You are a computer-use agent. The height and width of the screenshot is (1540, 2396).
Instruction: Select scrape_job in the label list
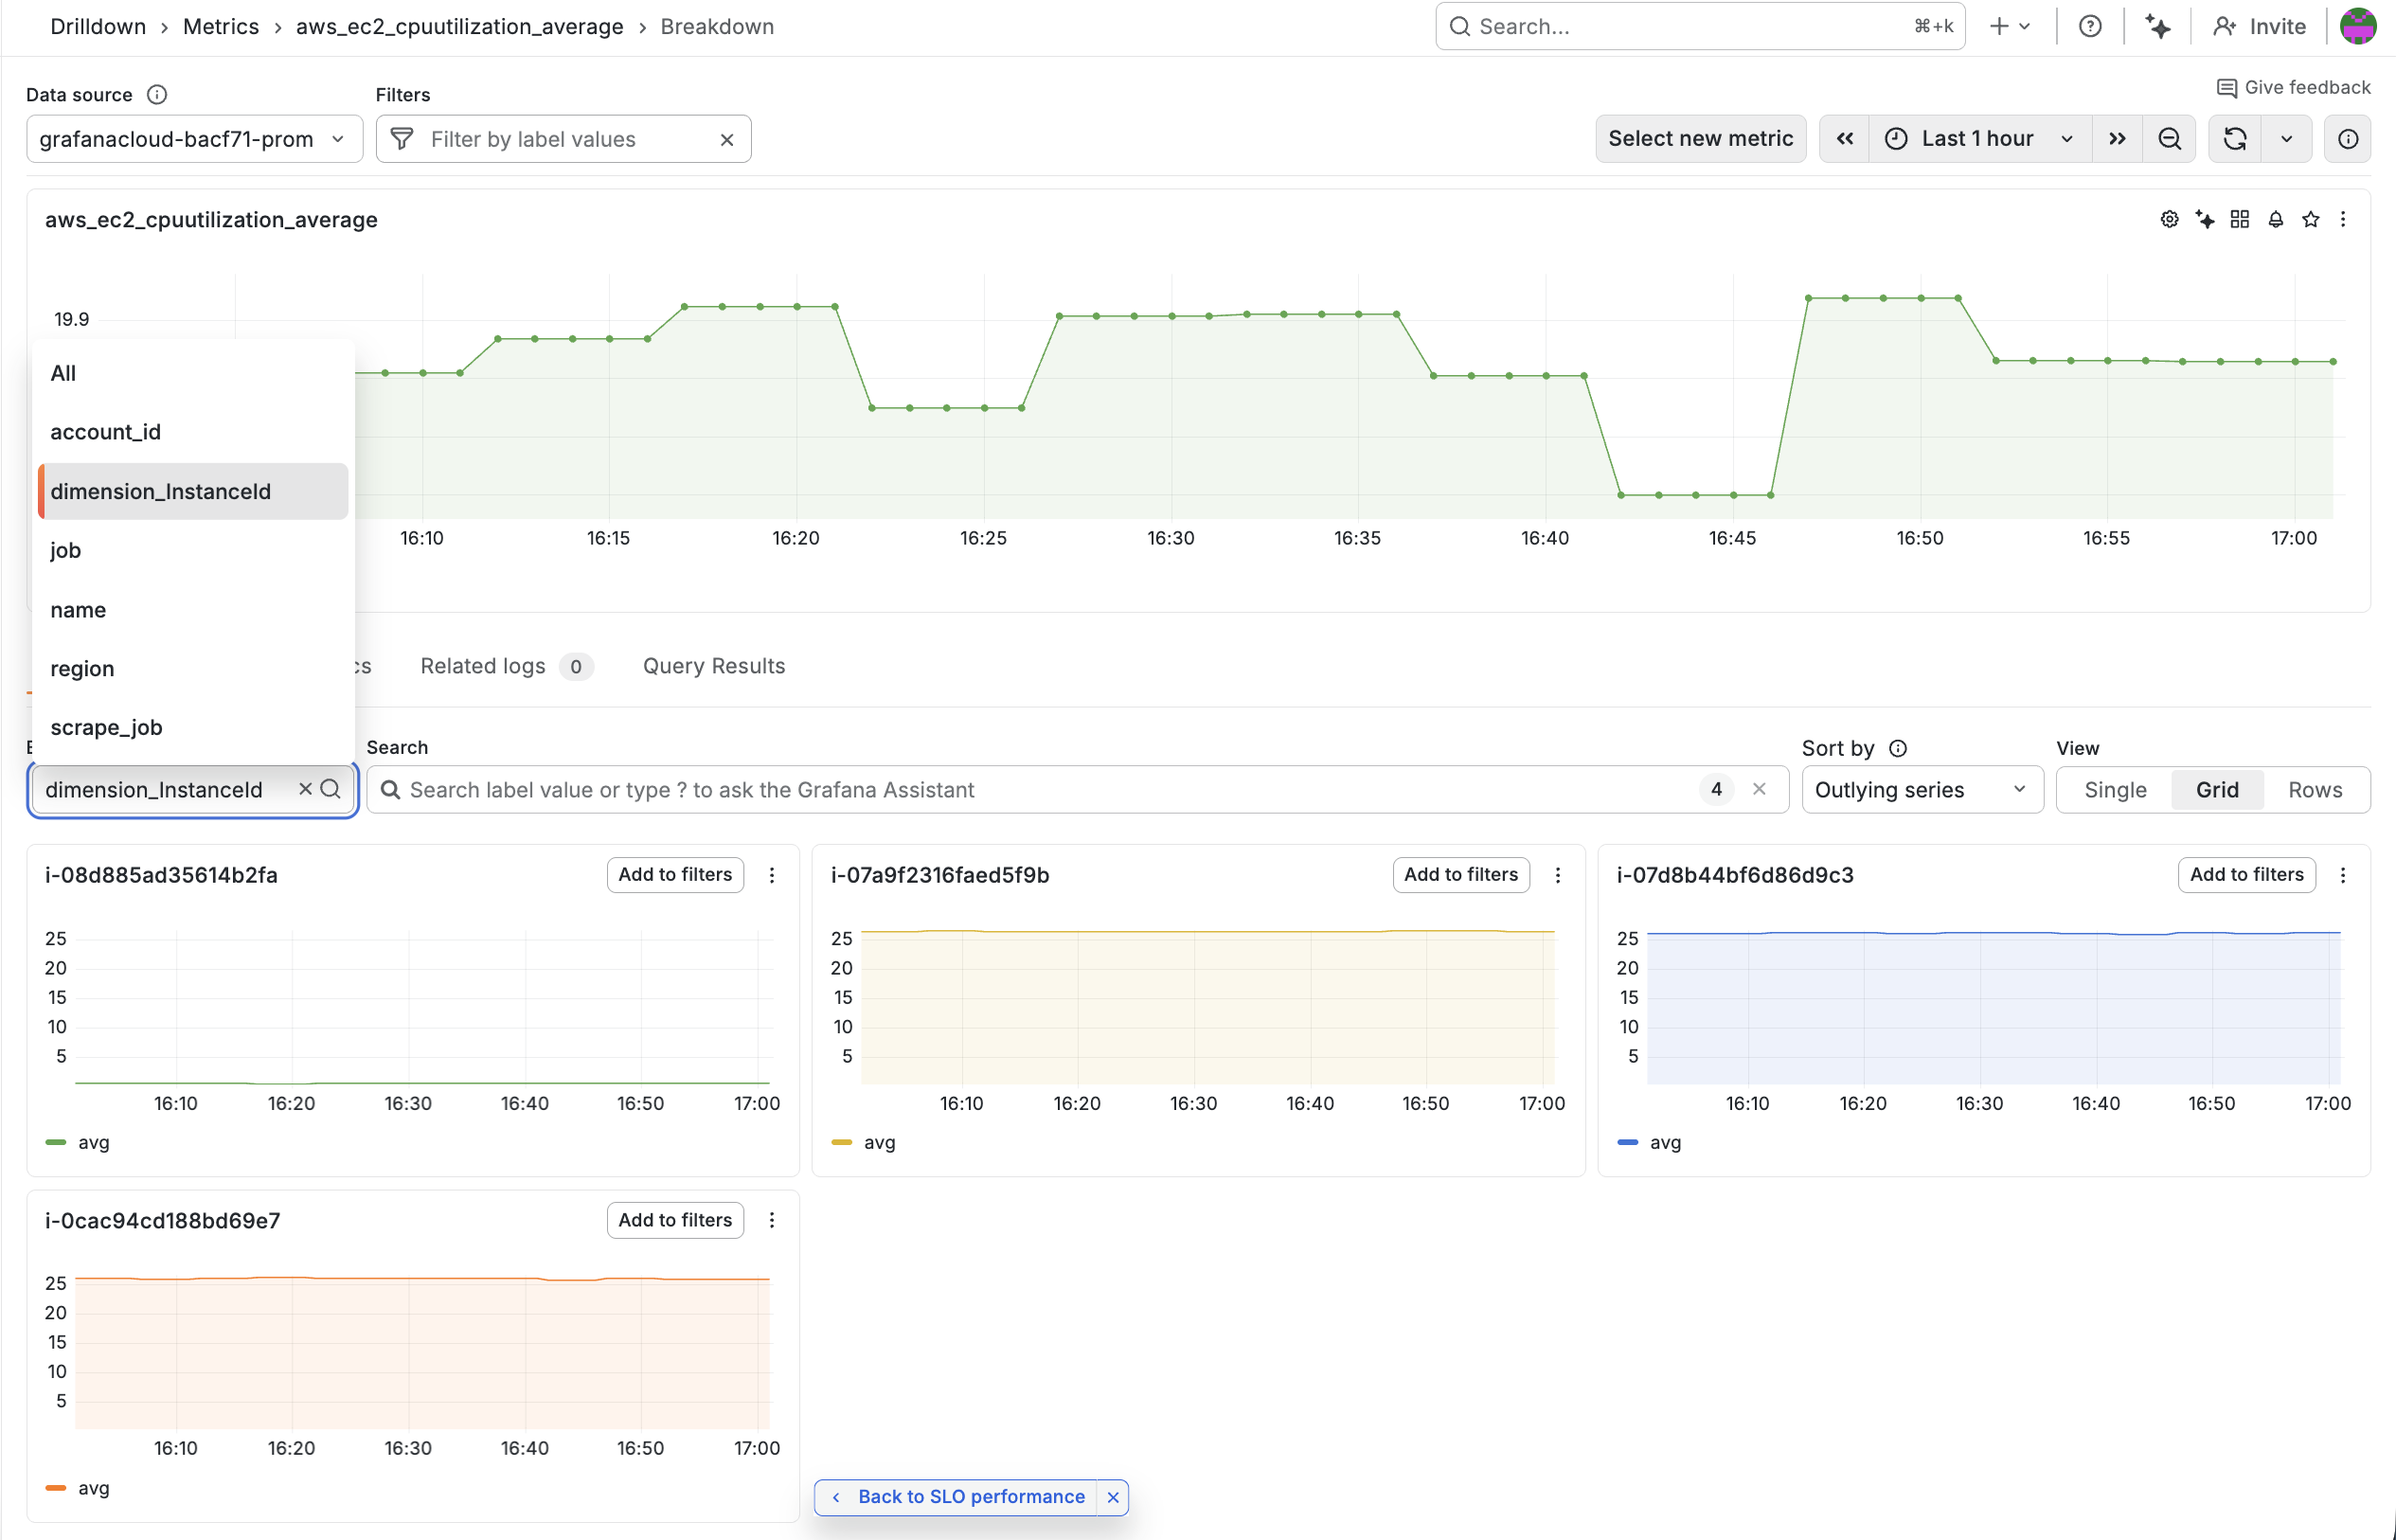193,728
